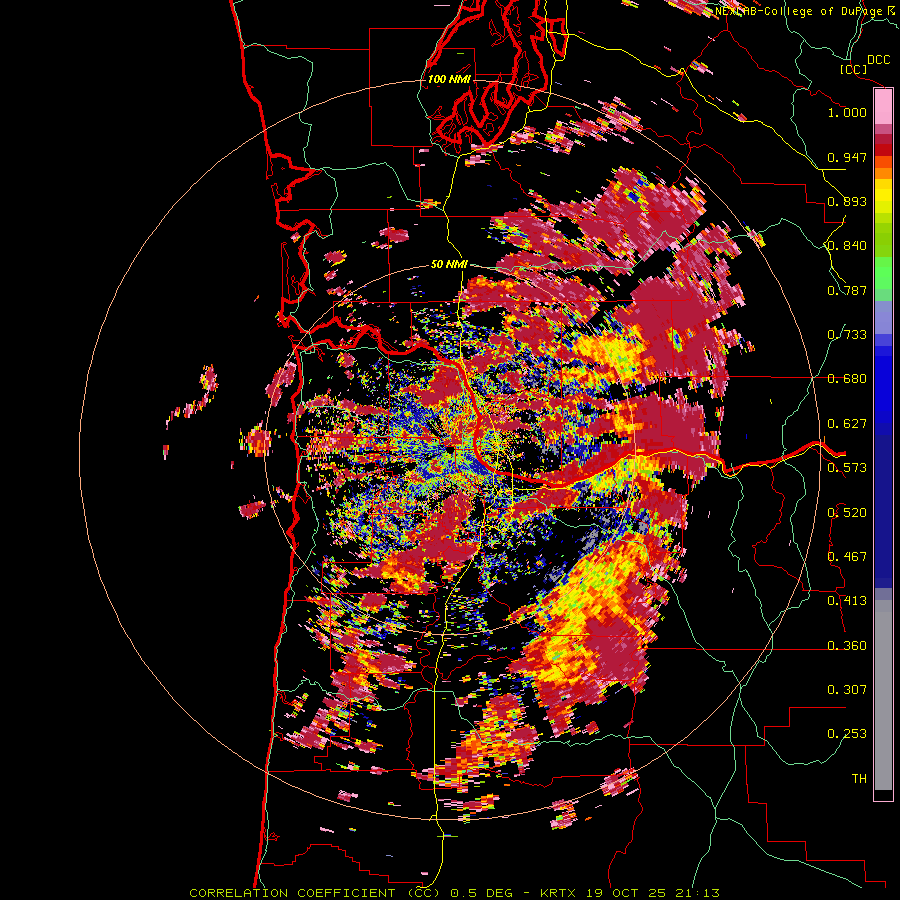900x900 pixels.
Task: Click the 0.787 scale value
Action: [847, 290]
